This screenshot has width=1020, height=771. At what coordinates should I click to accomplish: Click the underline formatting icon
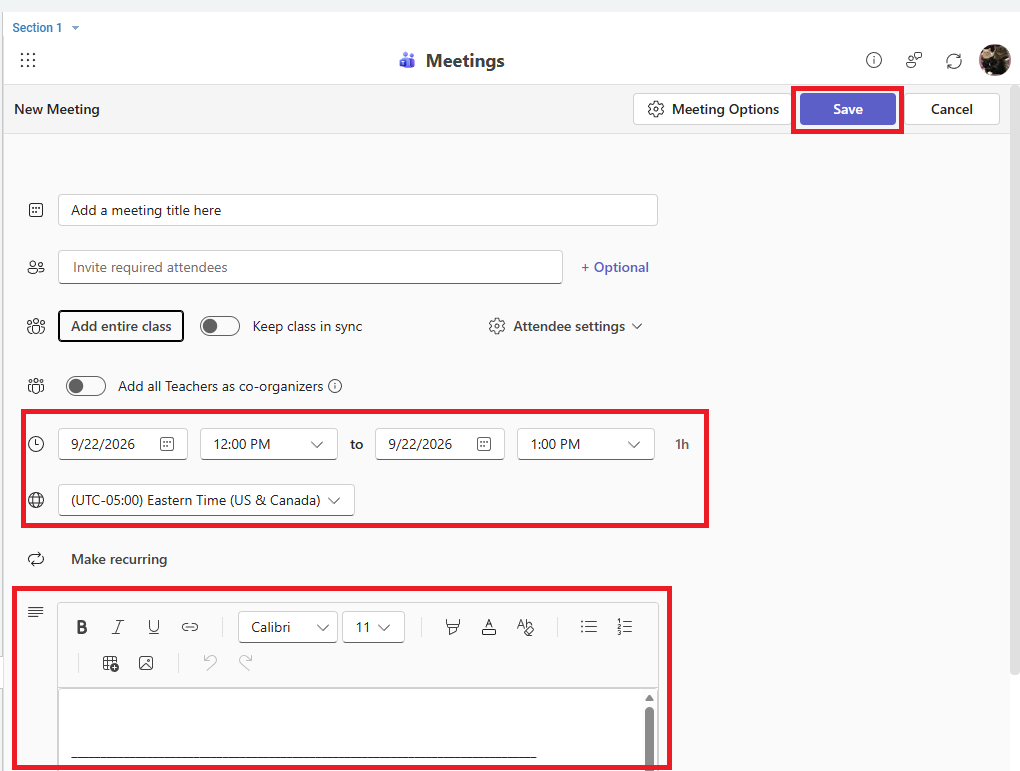154,627
